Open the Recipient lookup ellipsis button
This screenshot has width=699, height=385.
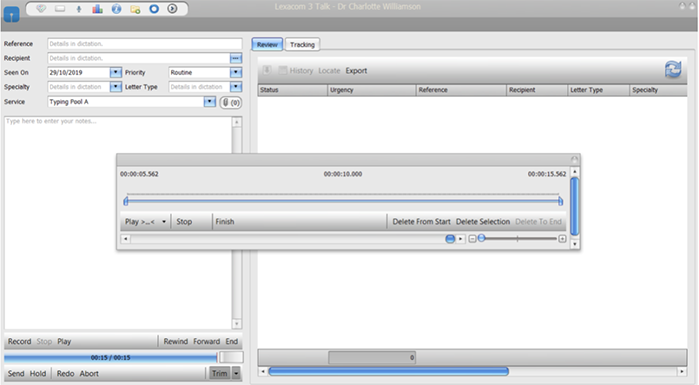[x=235, y=58]
